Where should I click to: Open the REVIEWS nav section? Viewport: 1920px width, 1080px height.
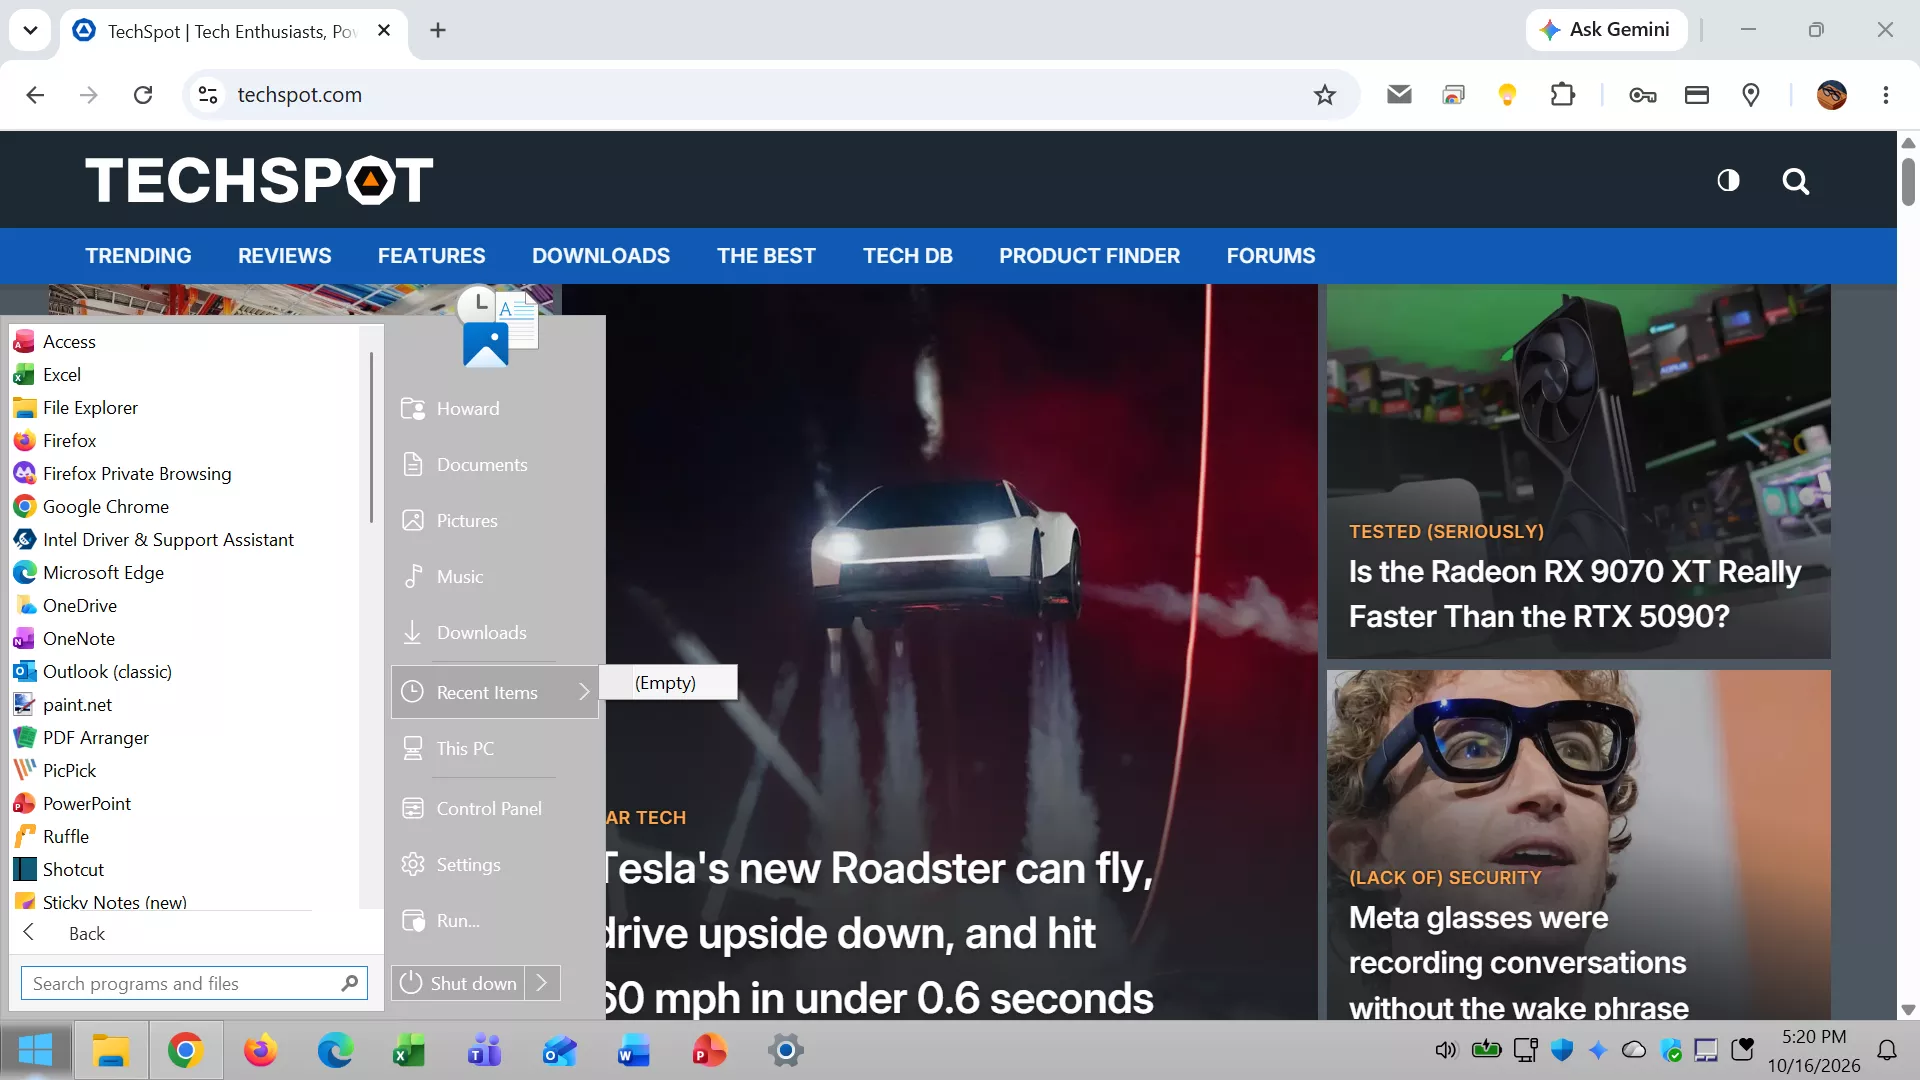[284, 256]
